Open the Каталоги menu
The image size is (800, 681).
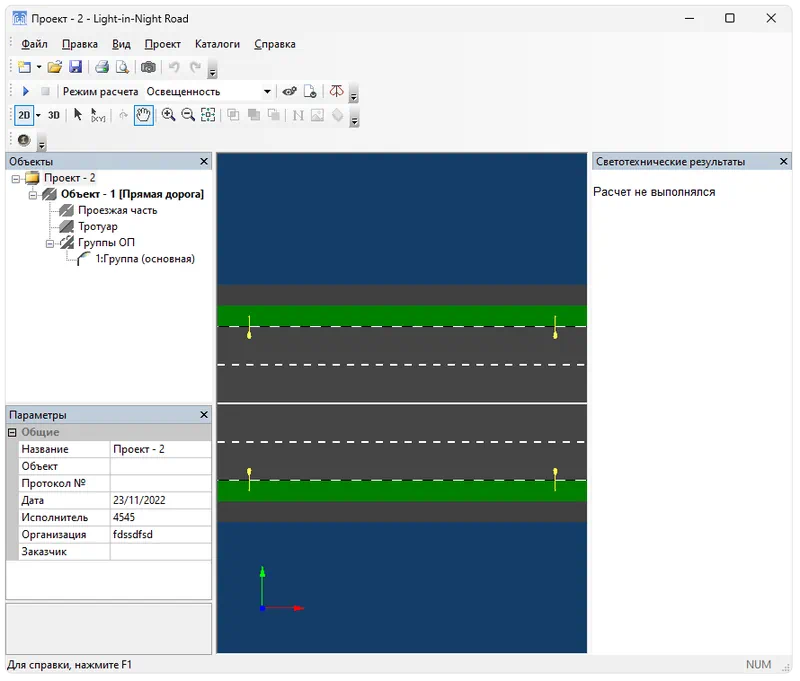(217, 44)
